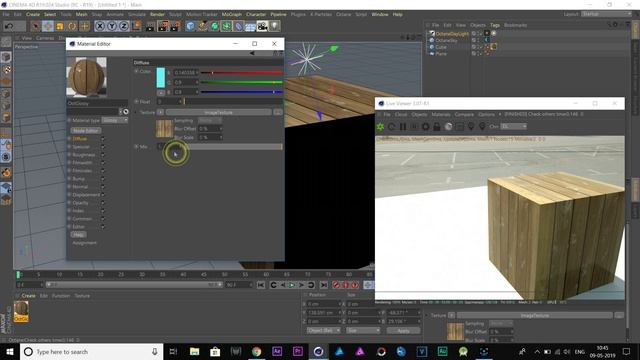The image size is (640, 360).
Task: Click the timeline Play button
Action: (x=292, y=285)
